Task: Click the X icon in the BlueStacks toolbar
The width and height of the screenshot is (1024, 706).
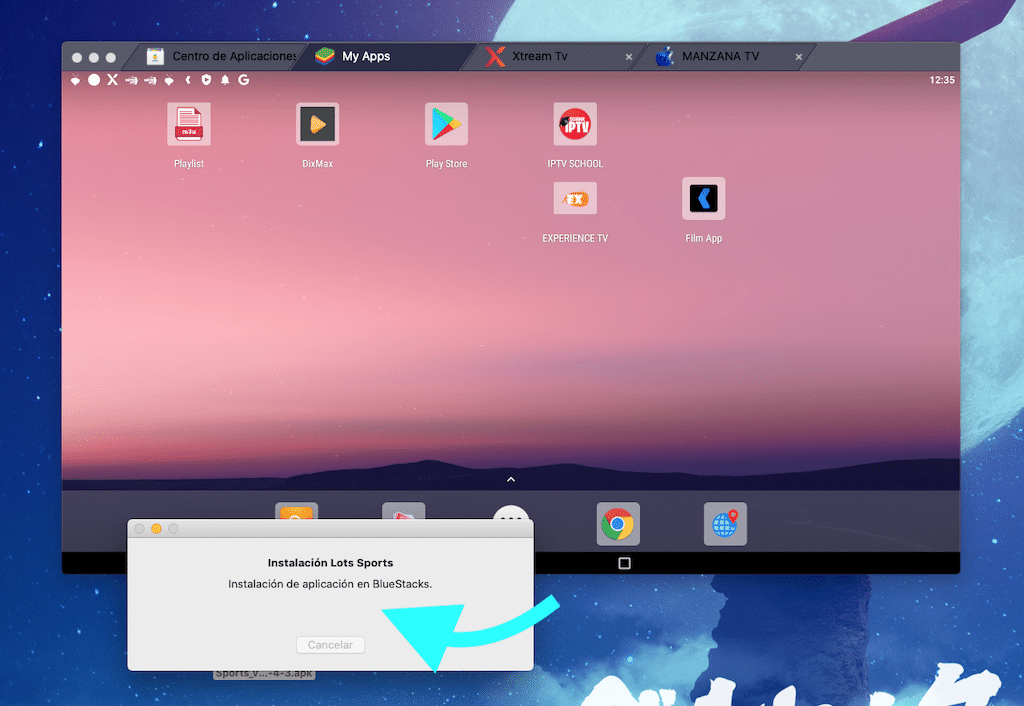Action: 112,79
